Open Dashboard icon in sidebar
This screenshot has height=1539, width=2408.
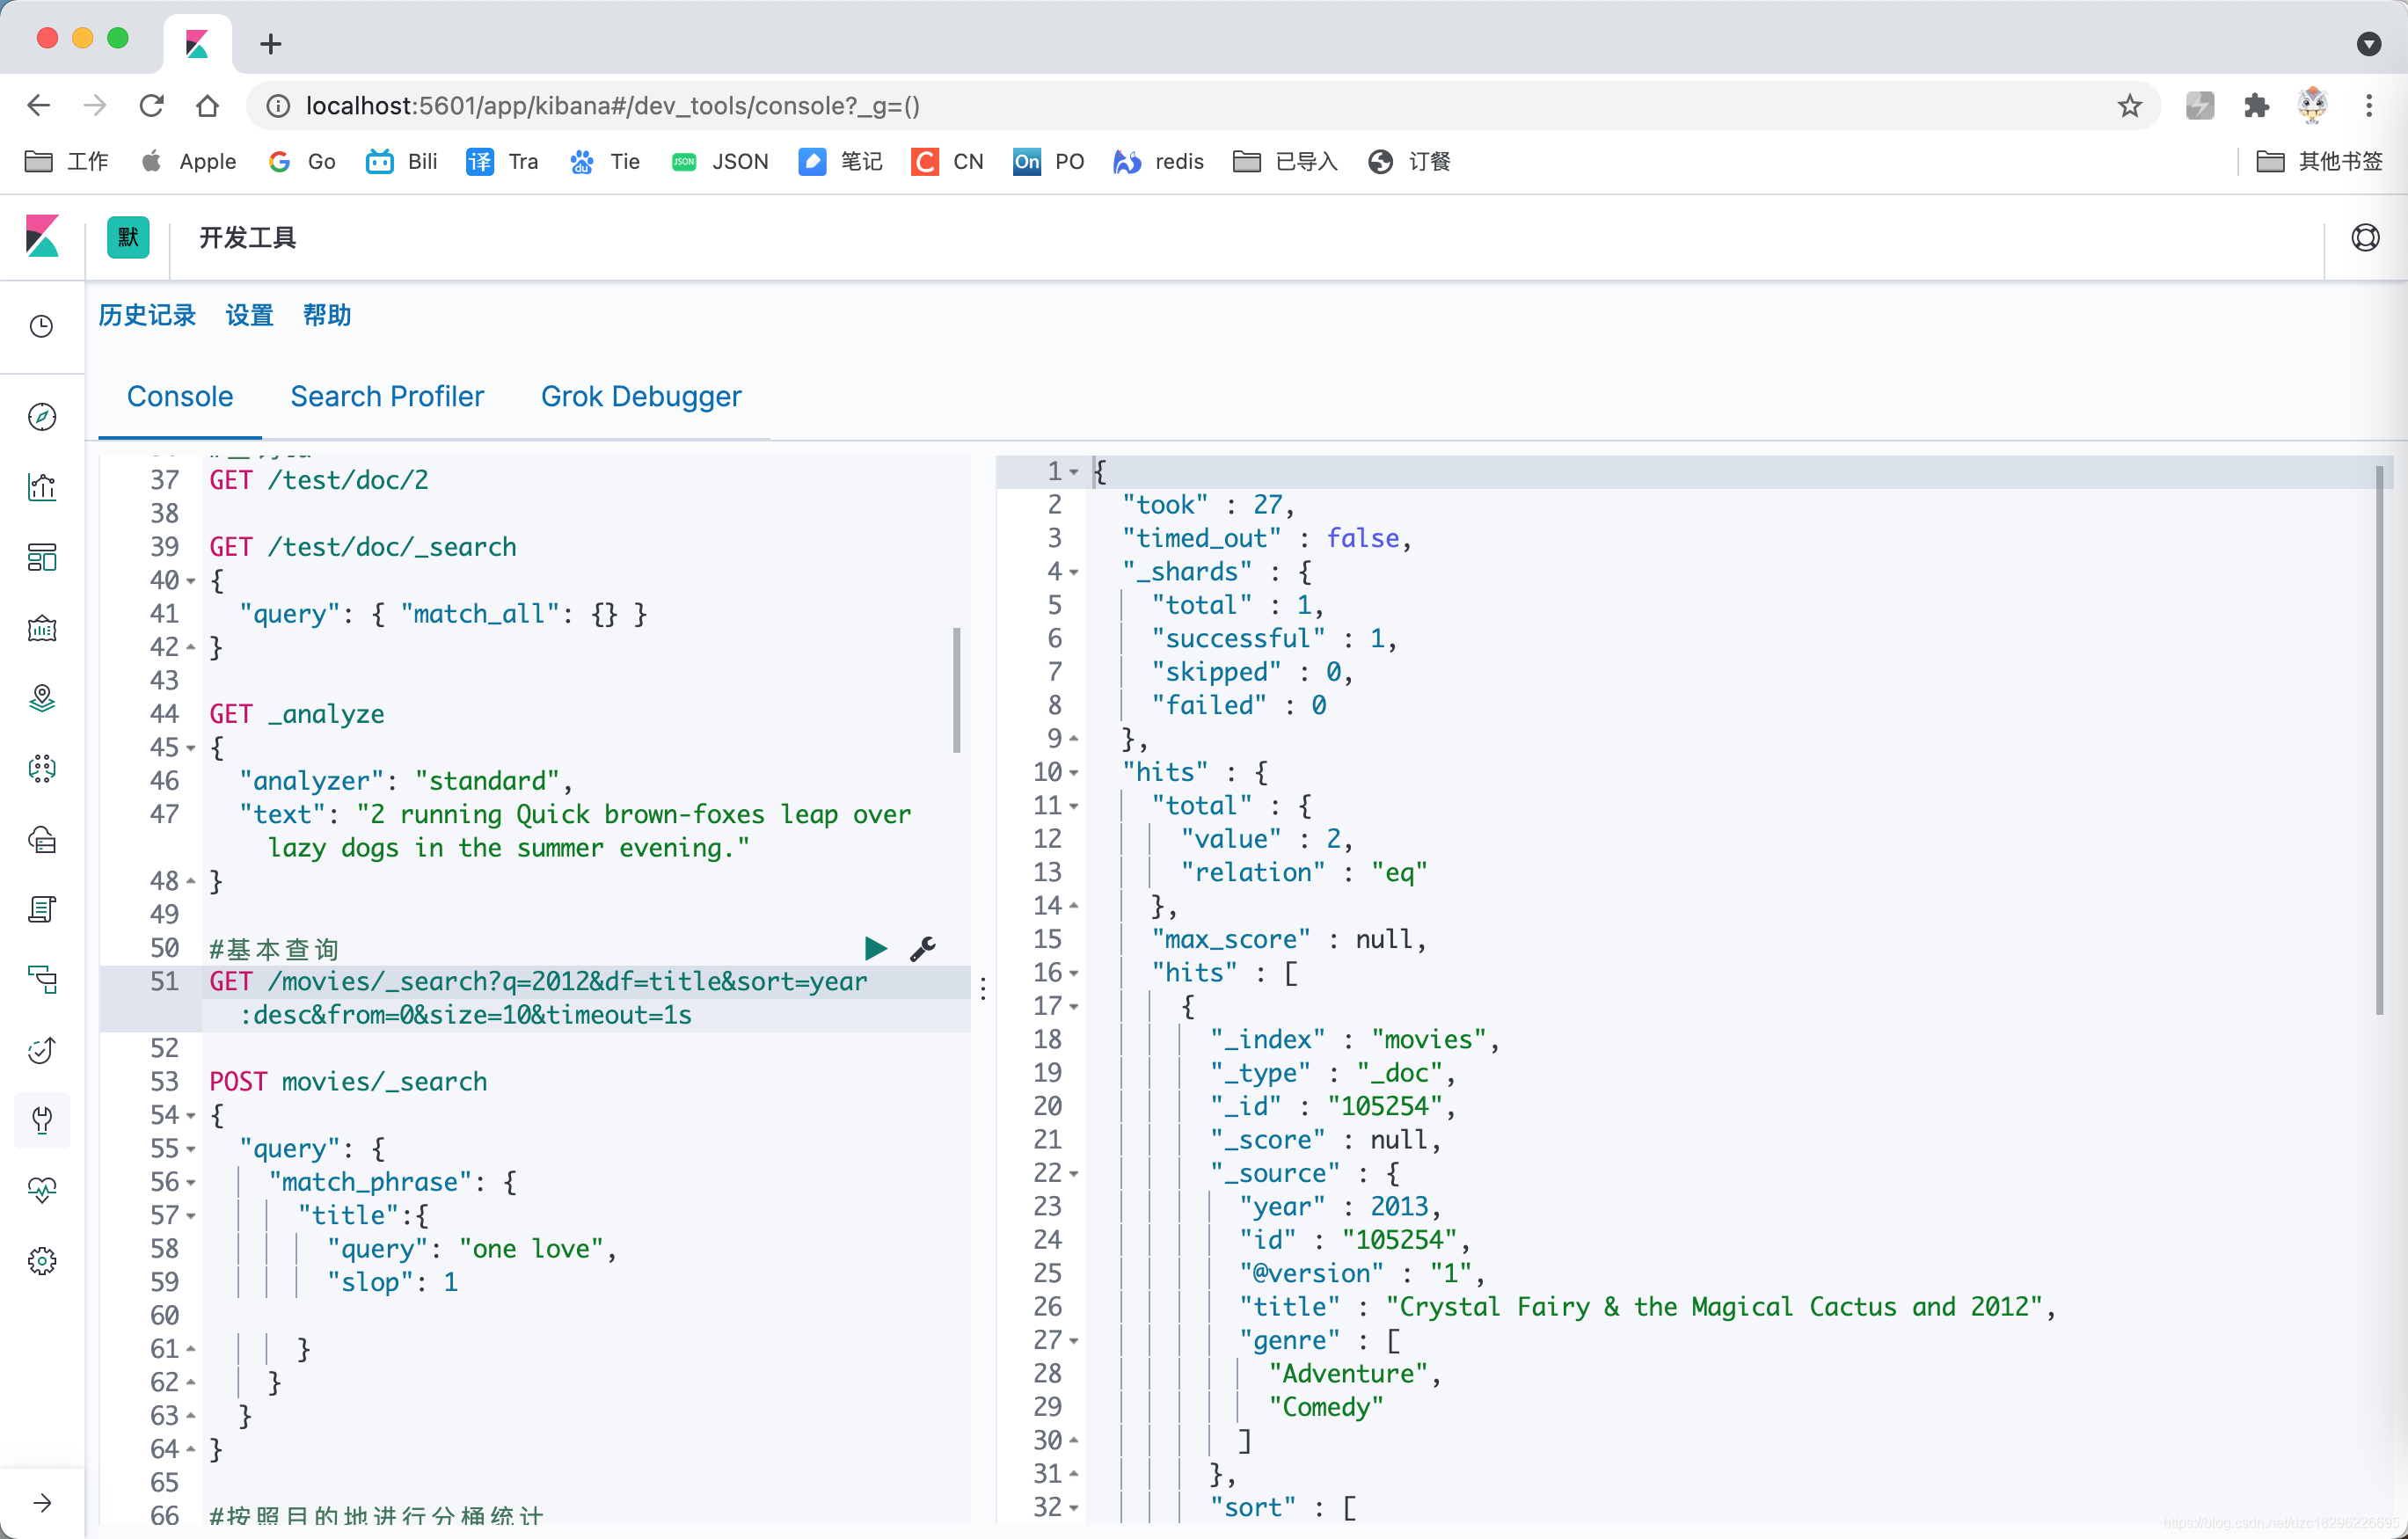42,557
